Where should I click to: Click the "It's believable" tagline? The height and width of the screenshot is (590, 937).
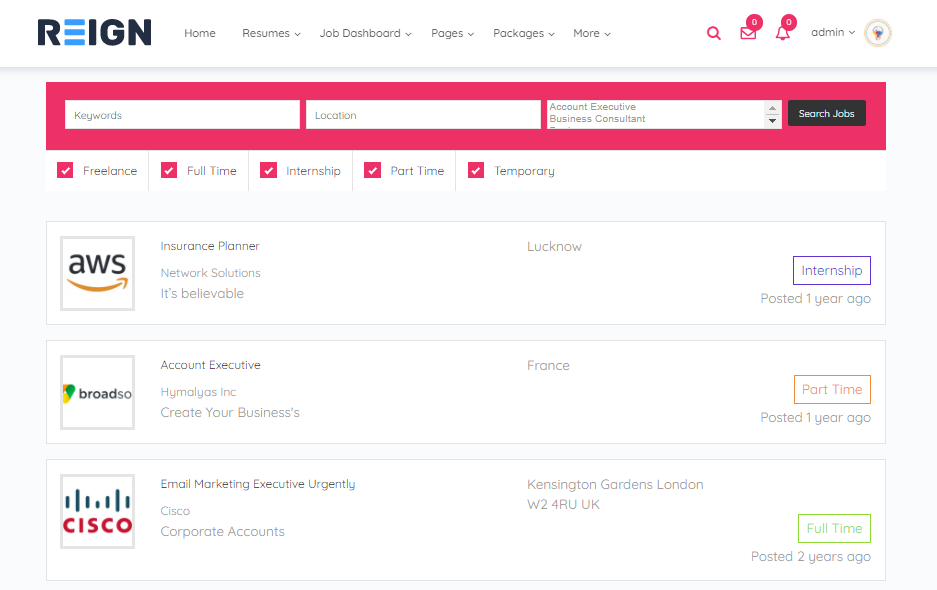[x=202, y=294]
